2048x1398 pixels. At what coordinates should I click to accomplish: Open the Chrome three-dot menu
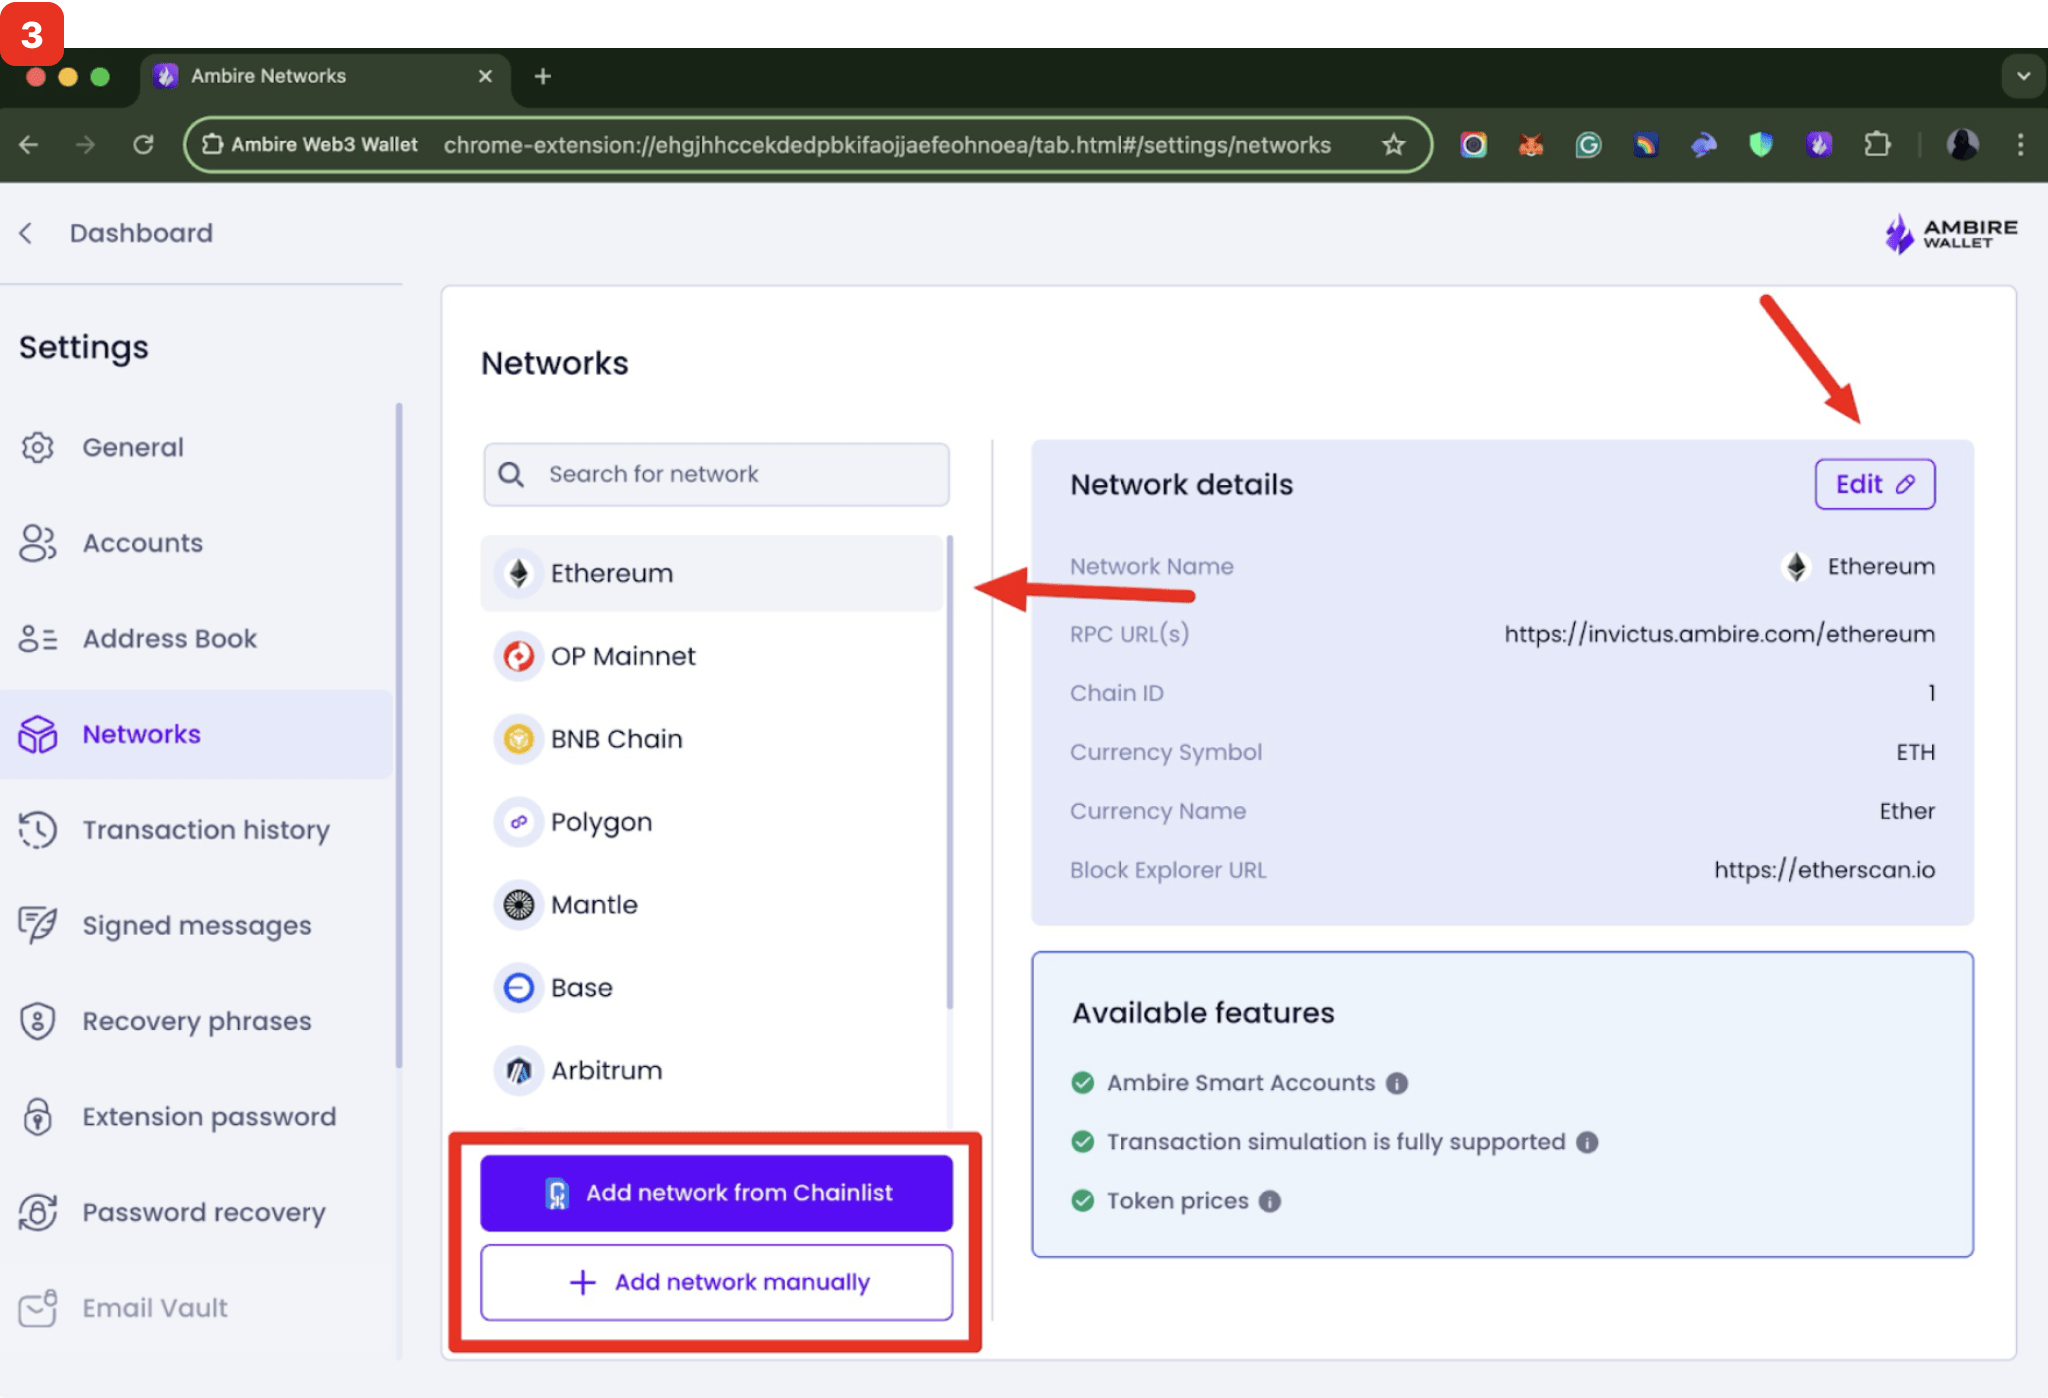2020,144
